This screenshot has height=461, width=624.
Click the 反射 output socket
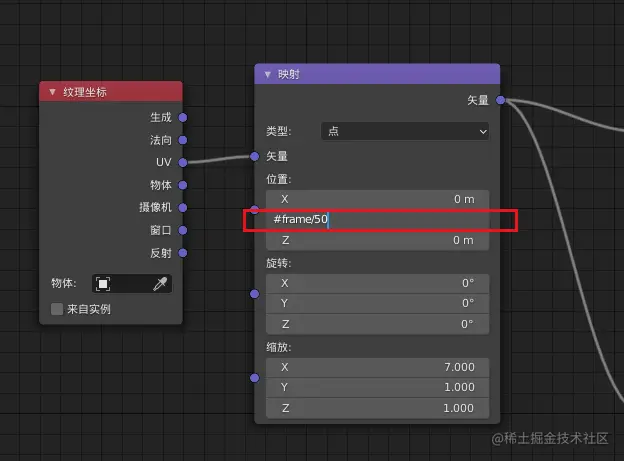(x=183, y=253)
